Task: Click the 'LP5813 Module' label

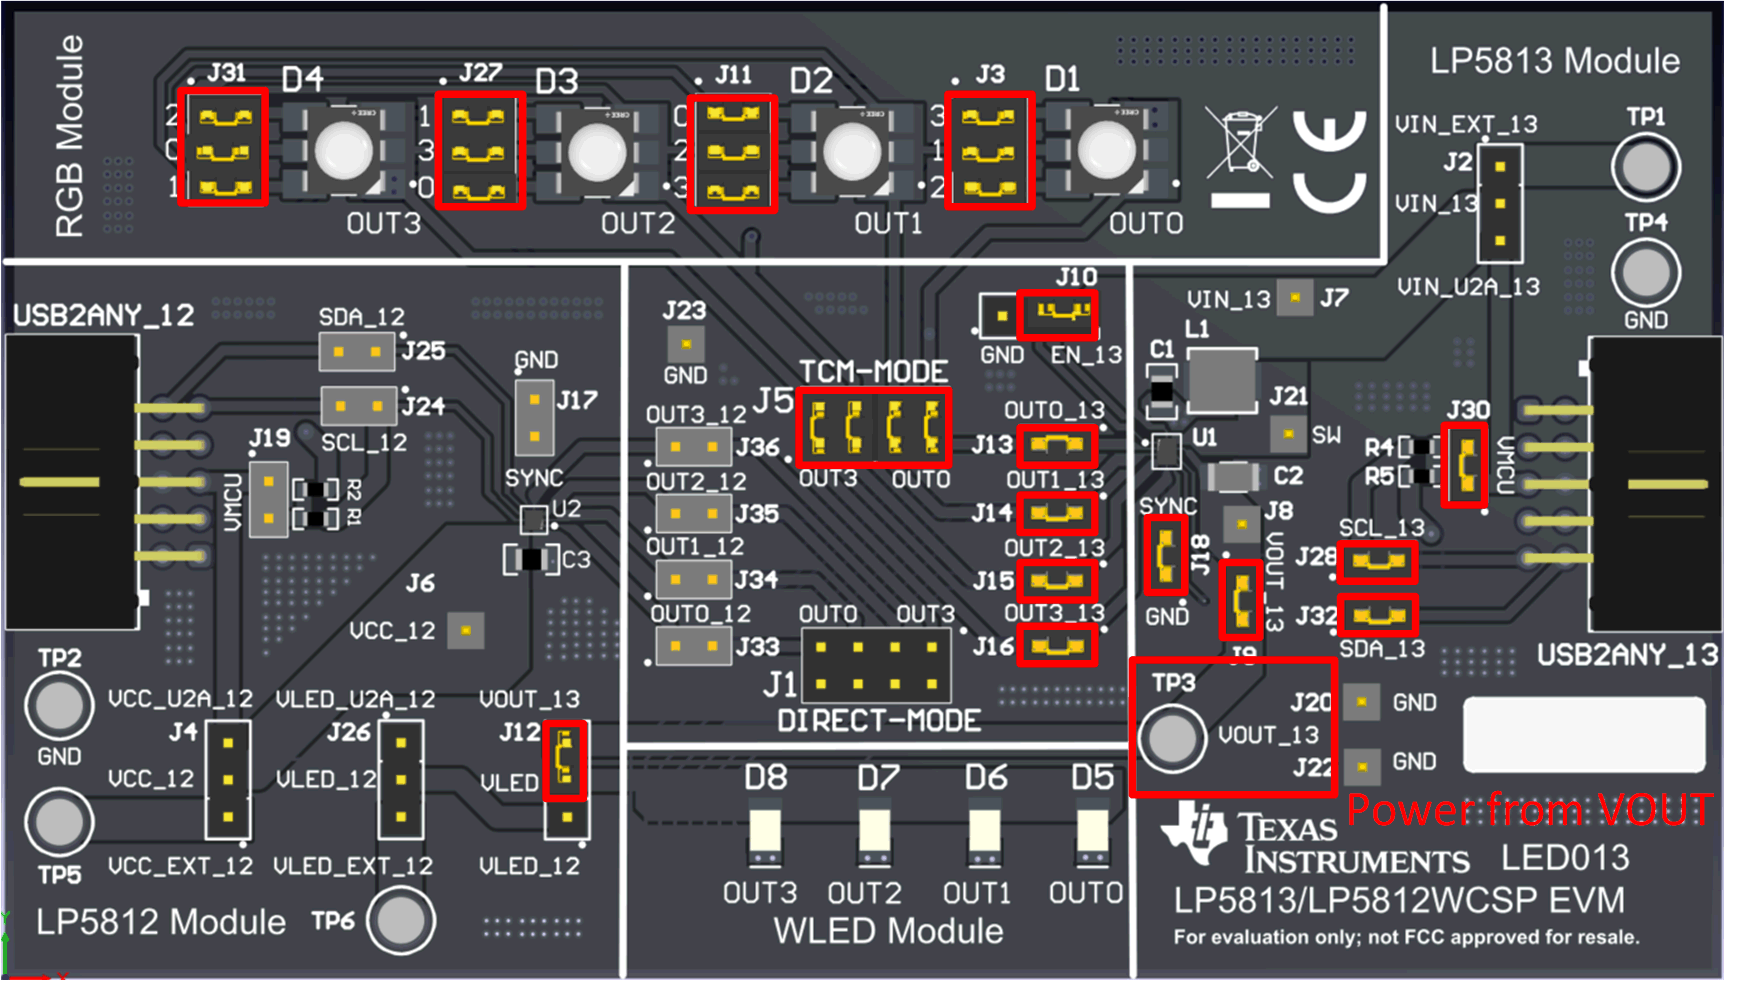Action: (x=1555, y=61)
